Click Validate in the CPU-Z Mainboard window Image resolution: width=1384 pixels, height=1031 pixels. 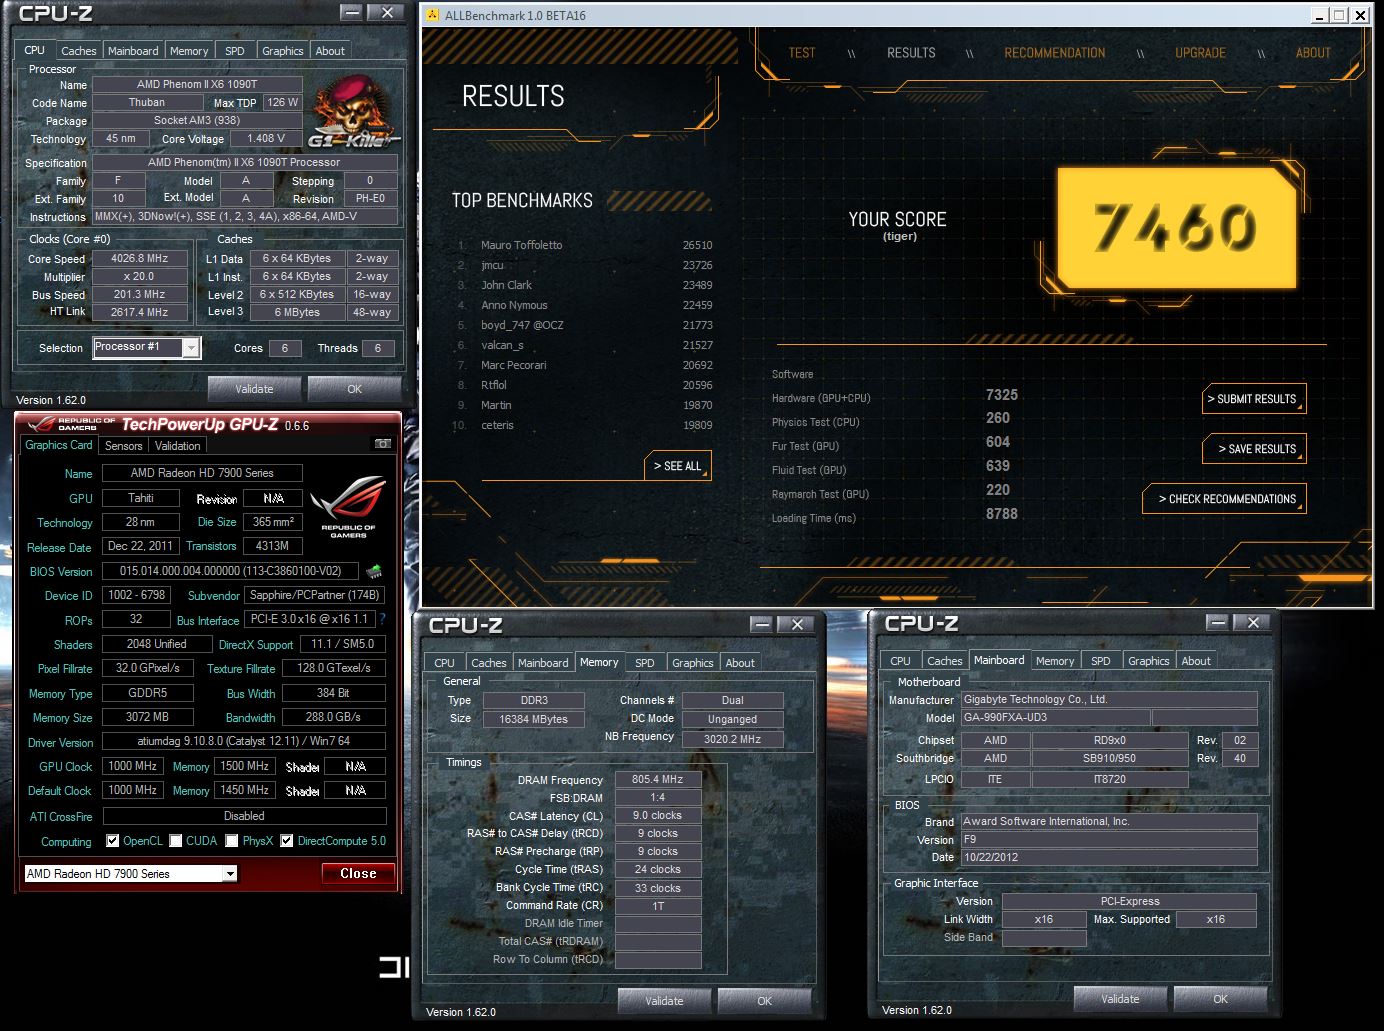[1120, 998]
